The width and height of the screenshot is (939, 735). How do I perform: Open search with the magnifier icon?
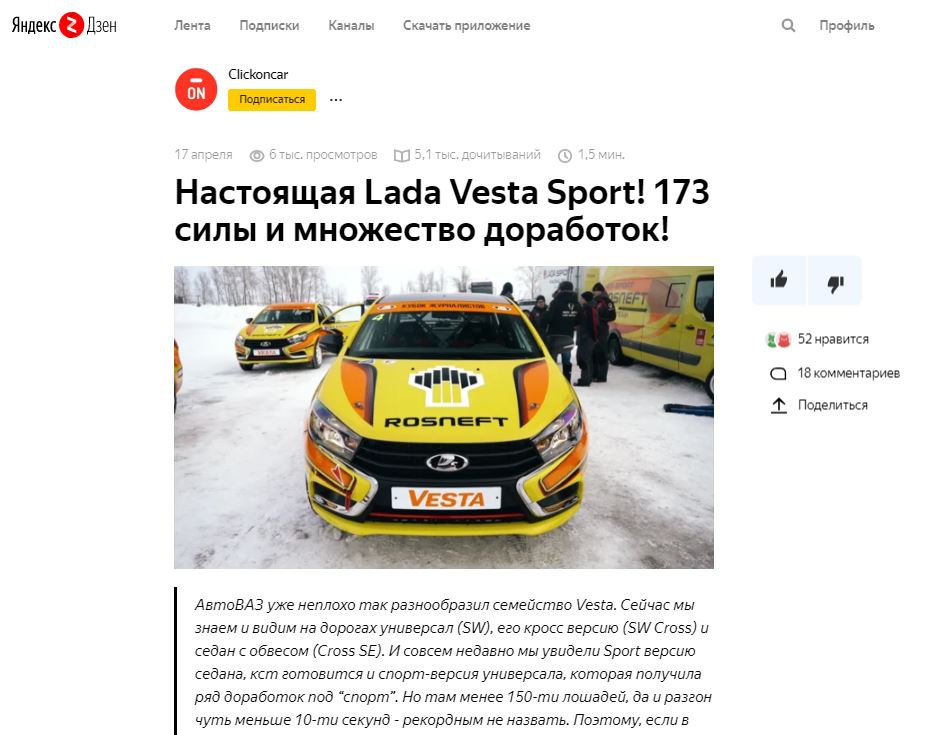pyautogui.click(x=788, y=25)
